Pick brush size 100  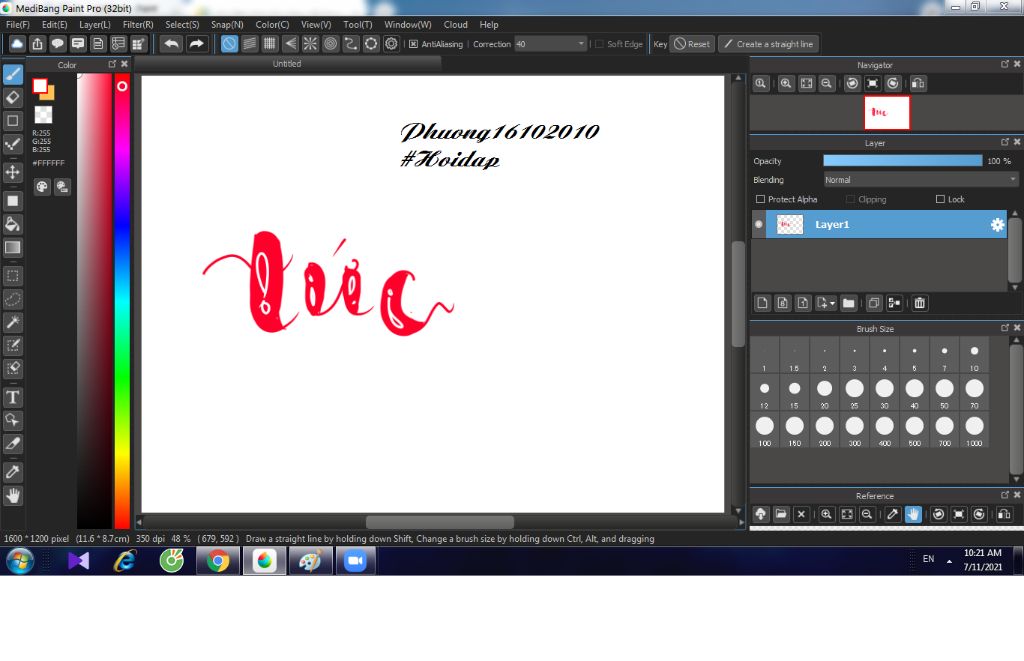point(765,430)
